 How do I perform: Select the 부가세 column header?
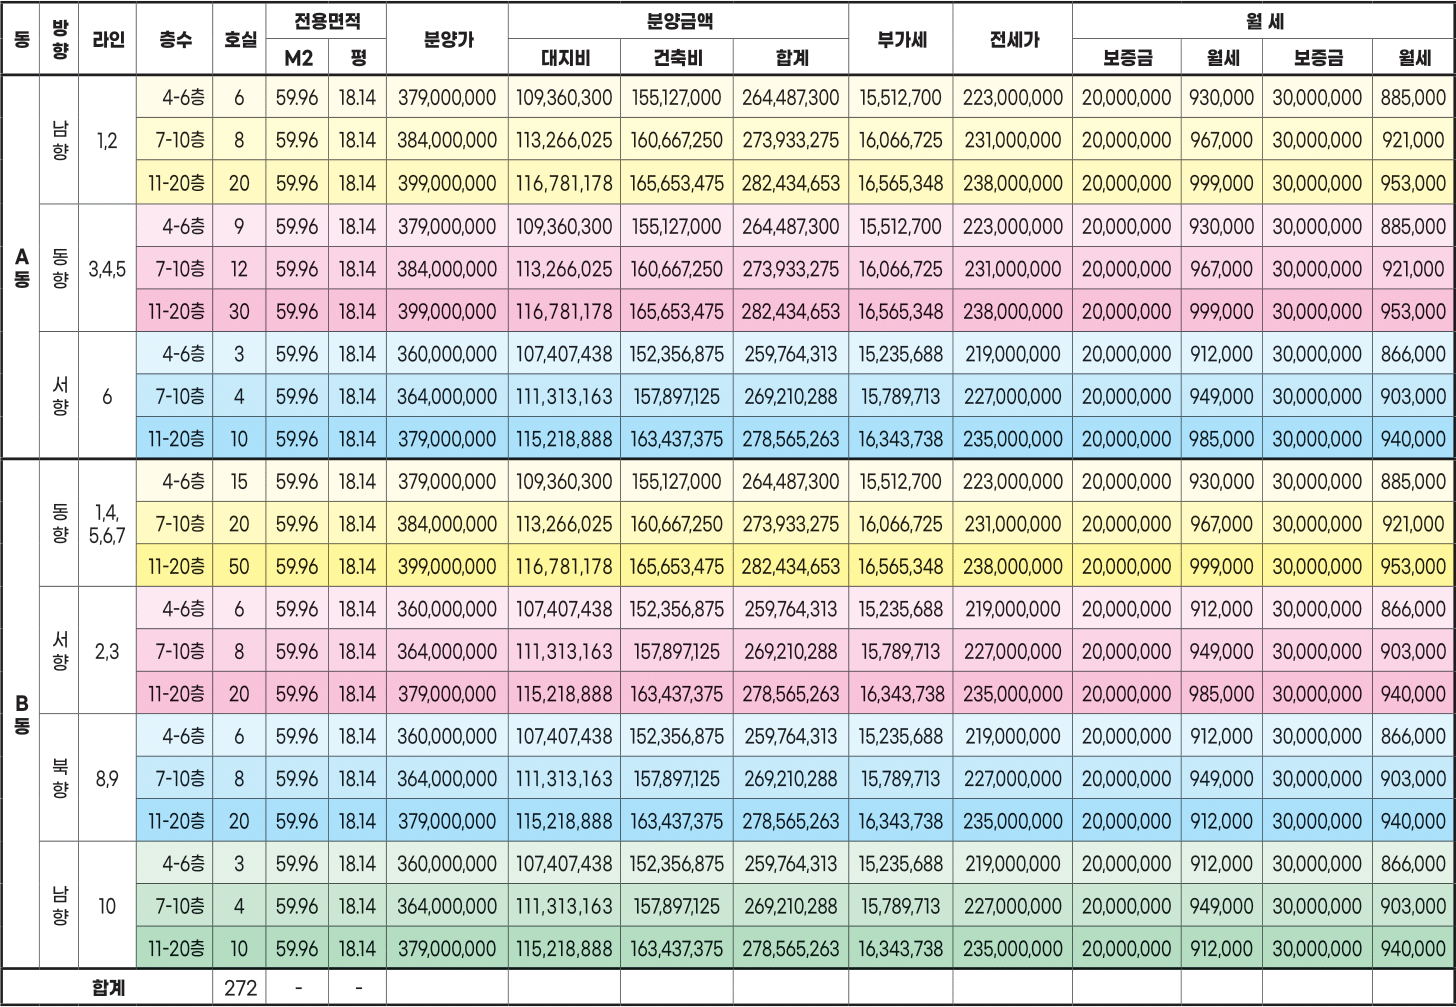tap(900, 39)
